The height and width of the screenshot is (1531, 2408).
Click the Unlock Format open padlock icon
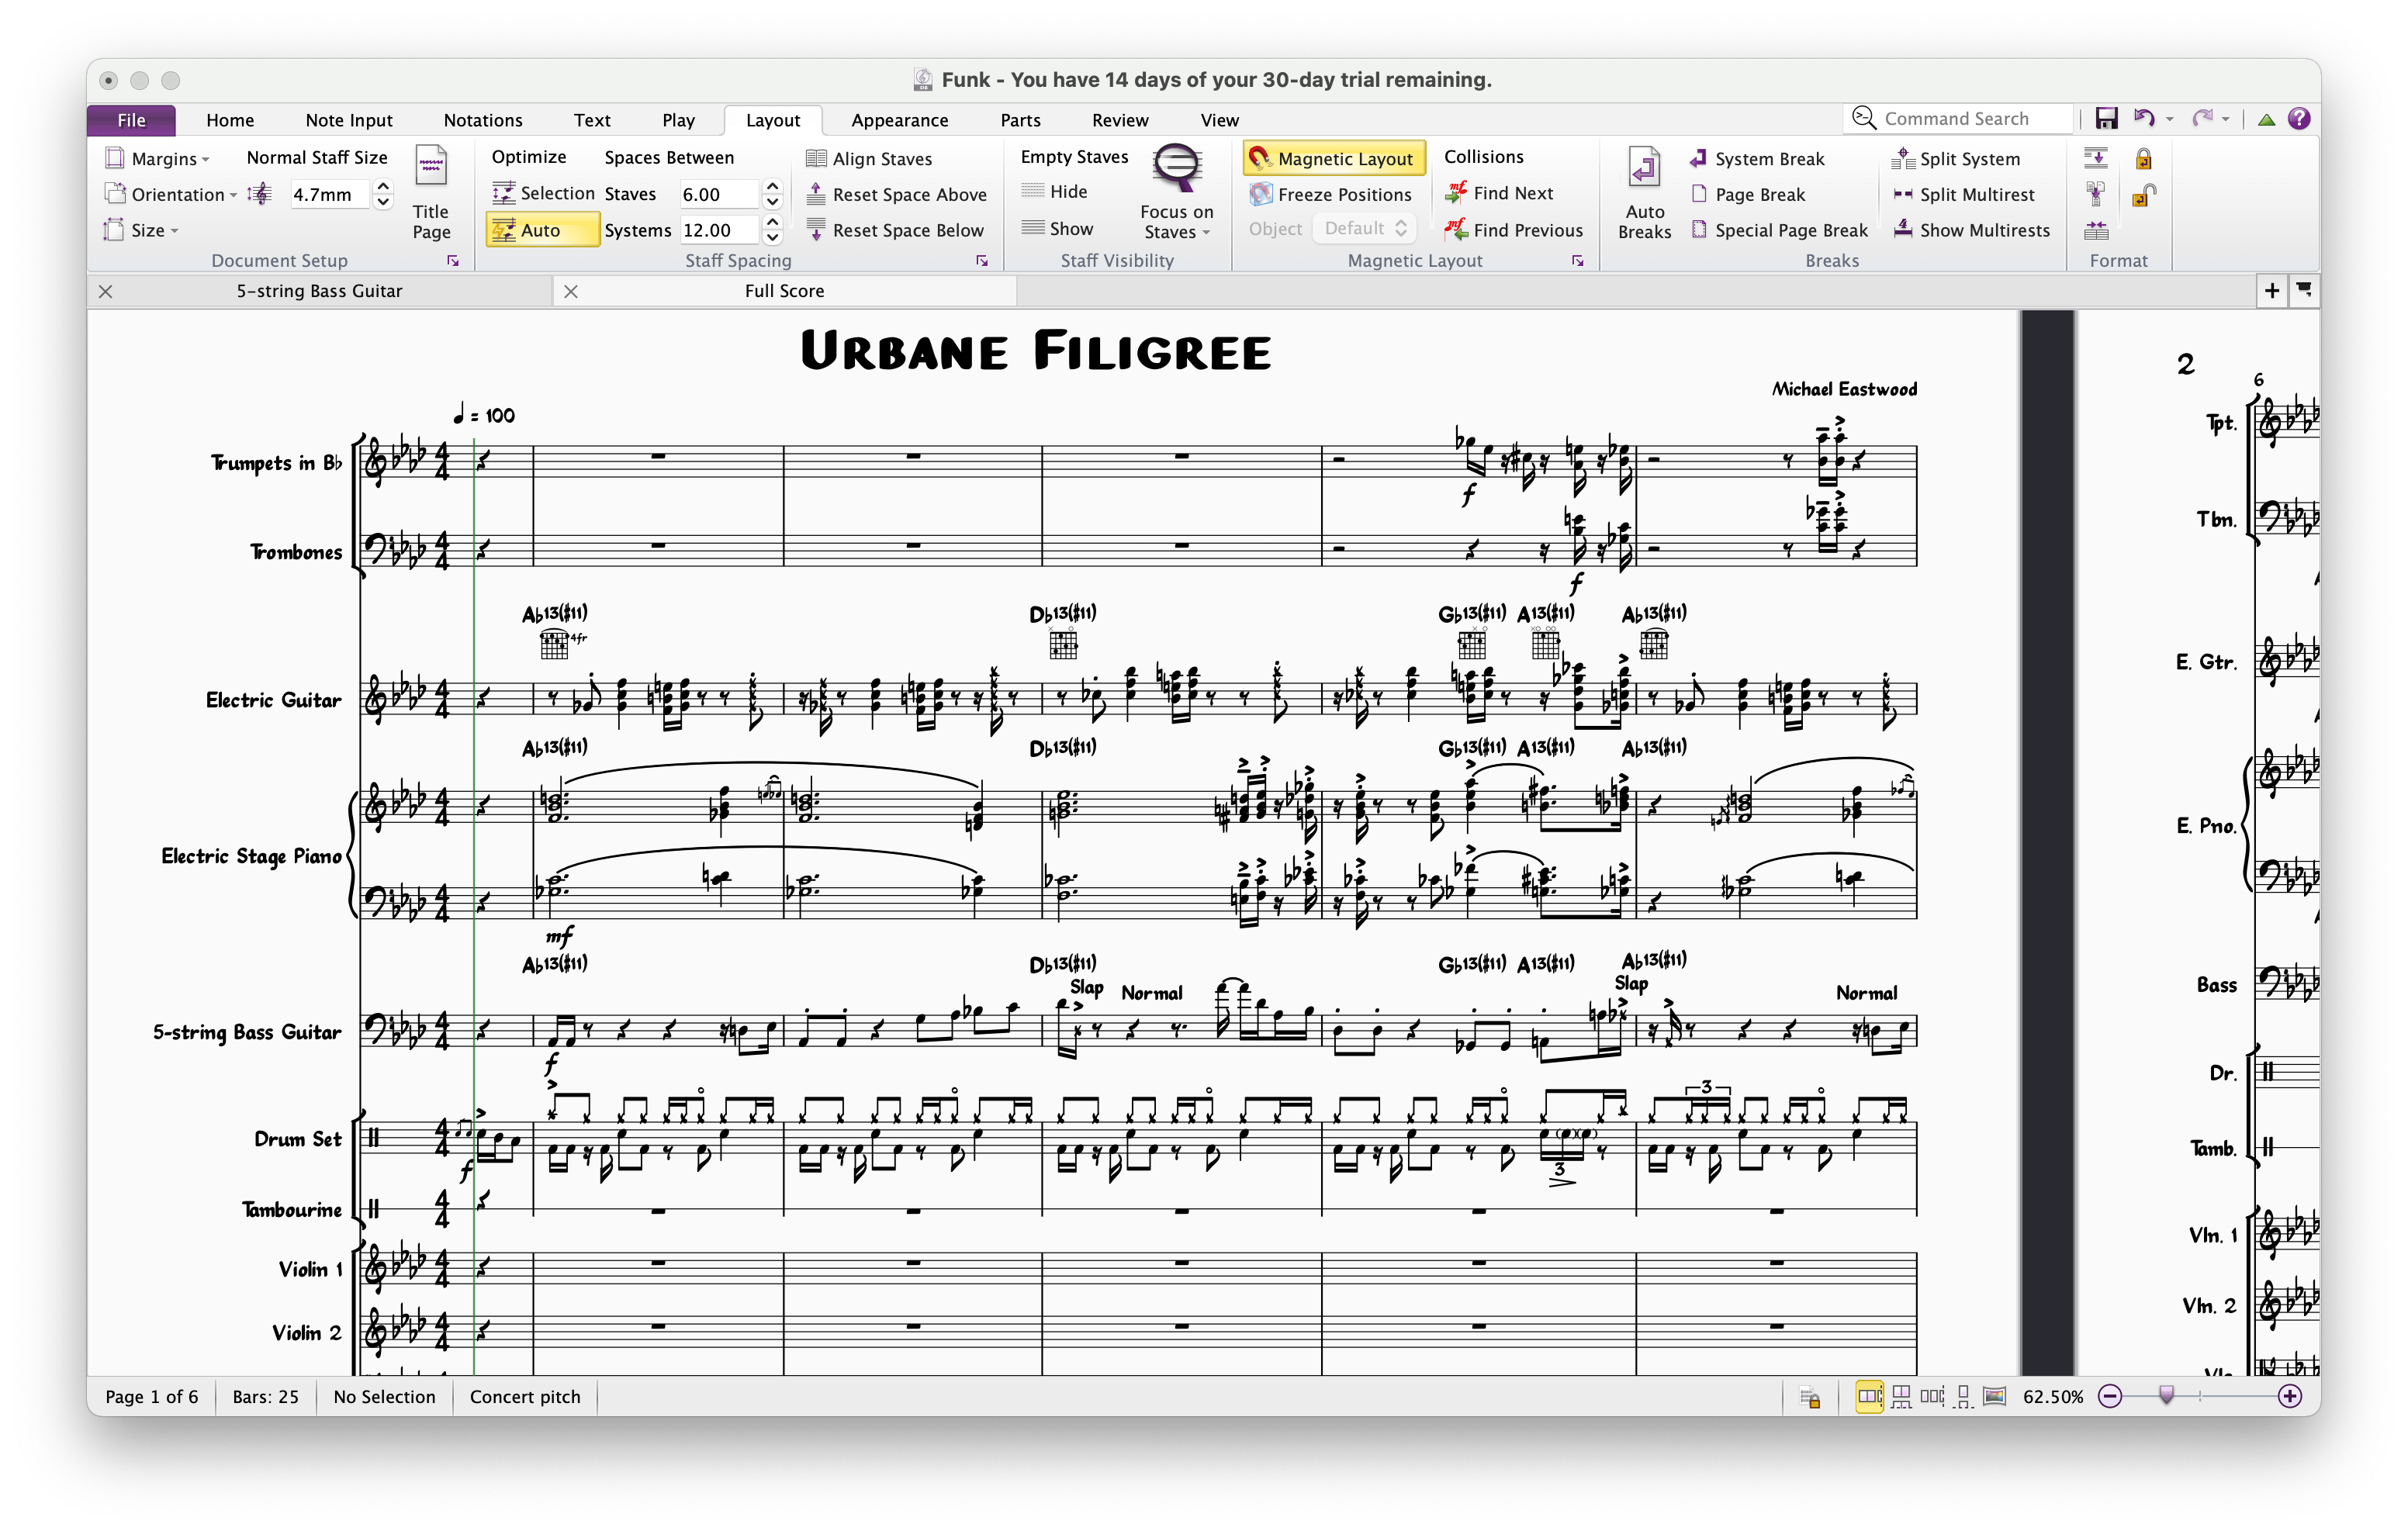point(2143,194)
